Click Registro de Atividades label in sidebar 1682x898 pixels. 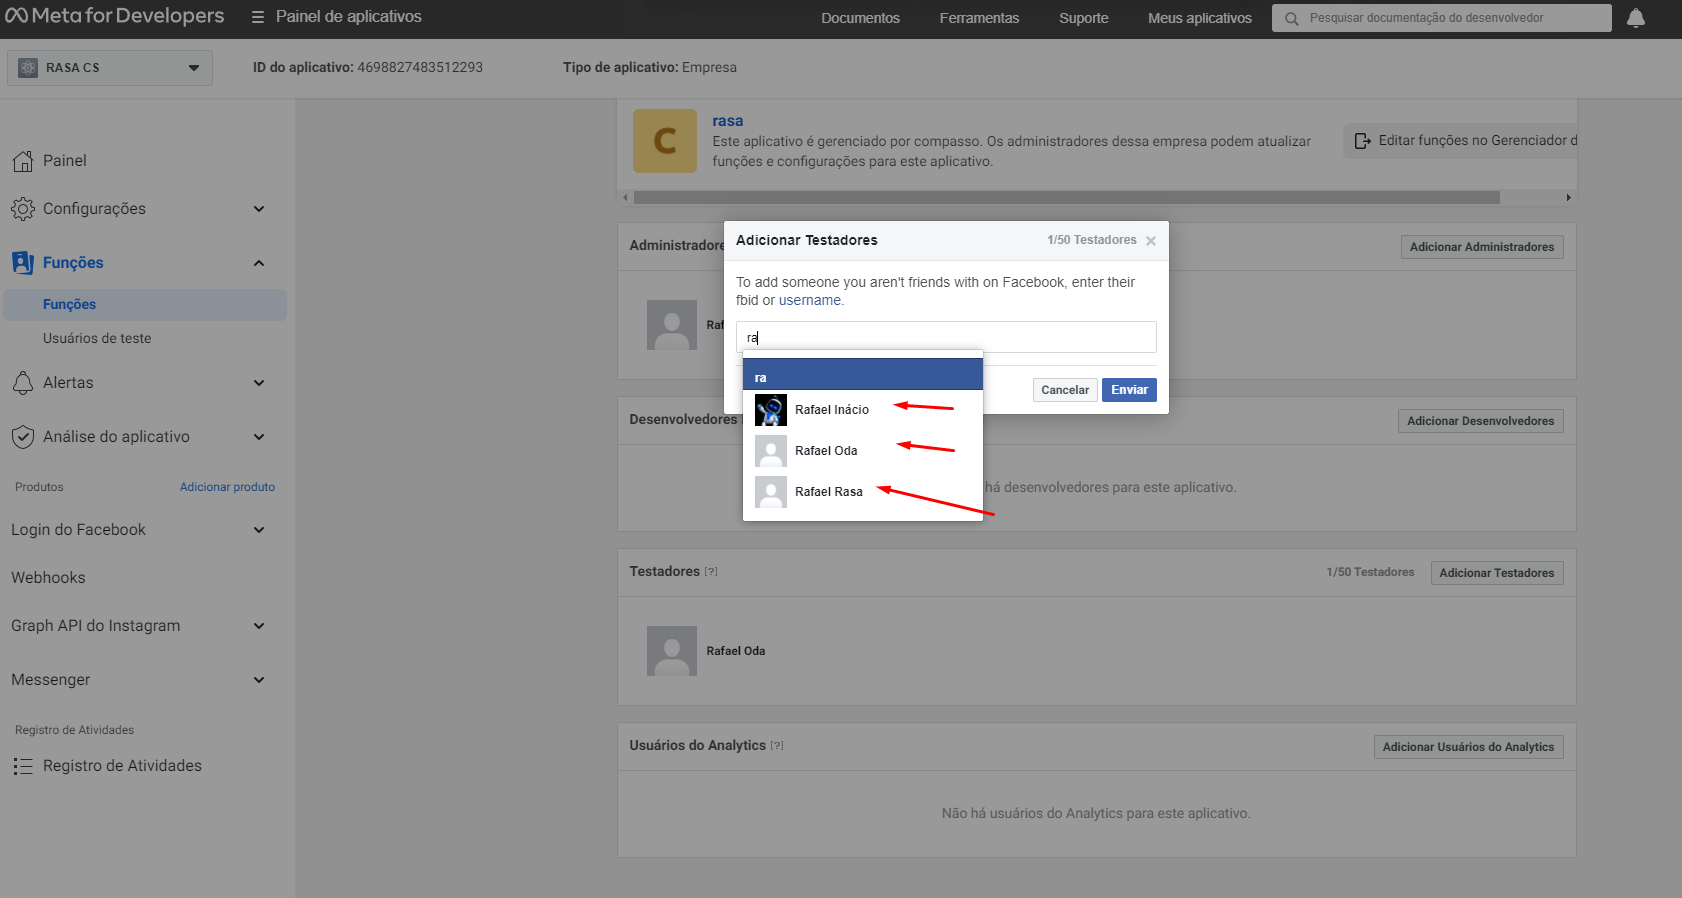tap(122, 766)
